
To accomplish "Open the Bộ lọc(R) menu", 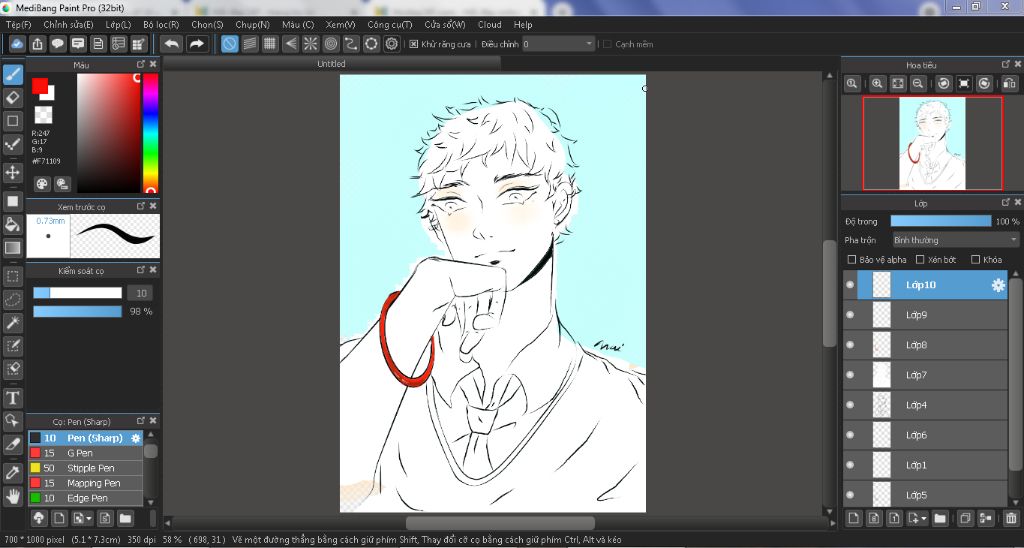I will coord(161,24).
